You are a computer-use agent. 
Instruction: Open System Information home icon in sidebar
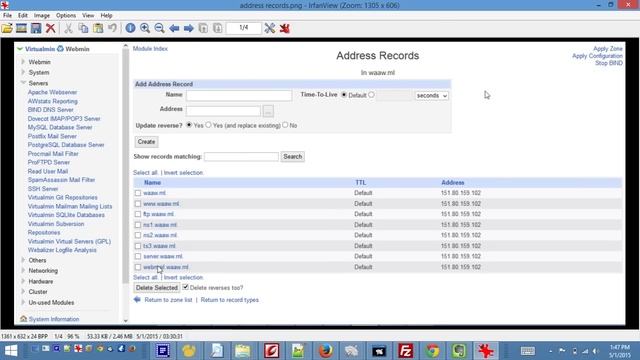[23, 319]
